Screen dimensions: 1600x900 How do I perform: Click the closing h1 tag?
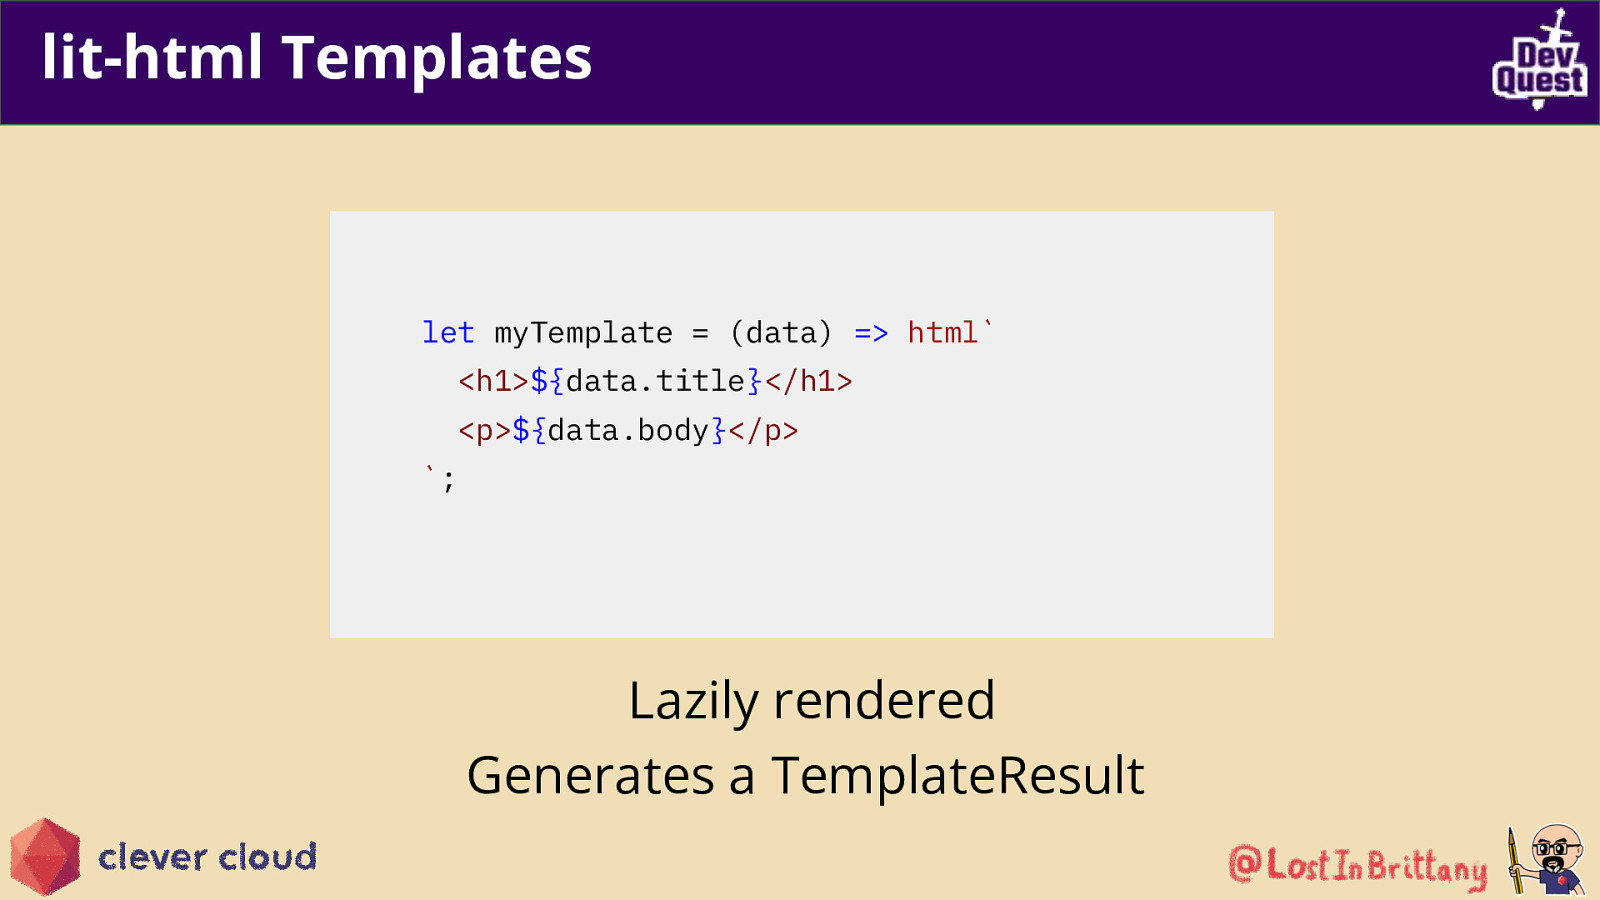pos(808,381)
